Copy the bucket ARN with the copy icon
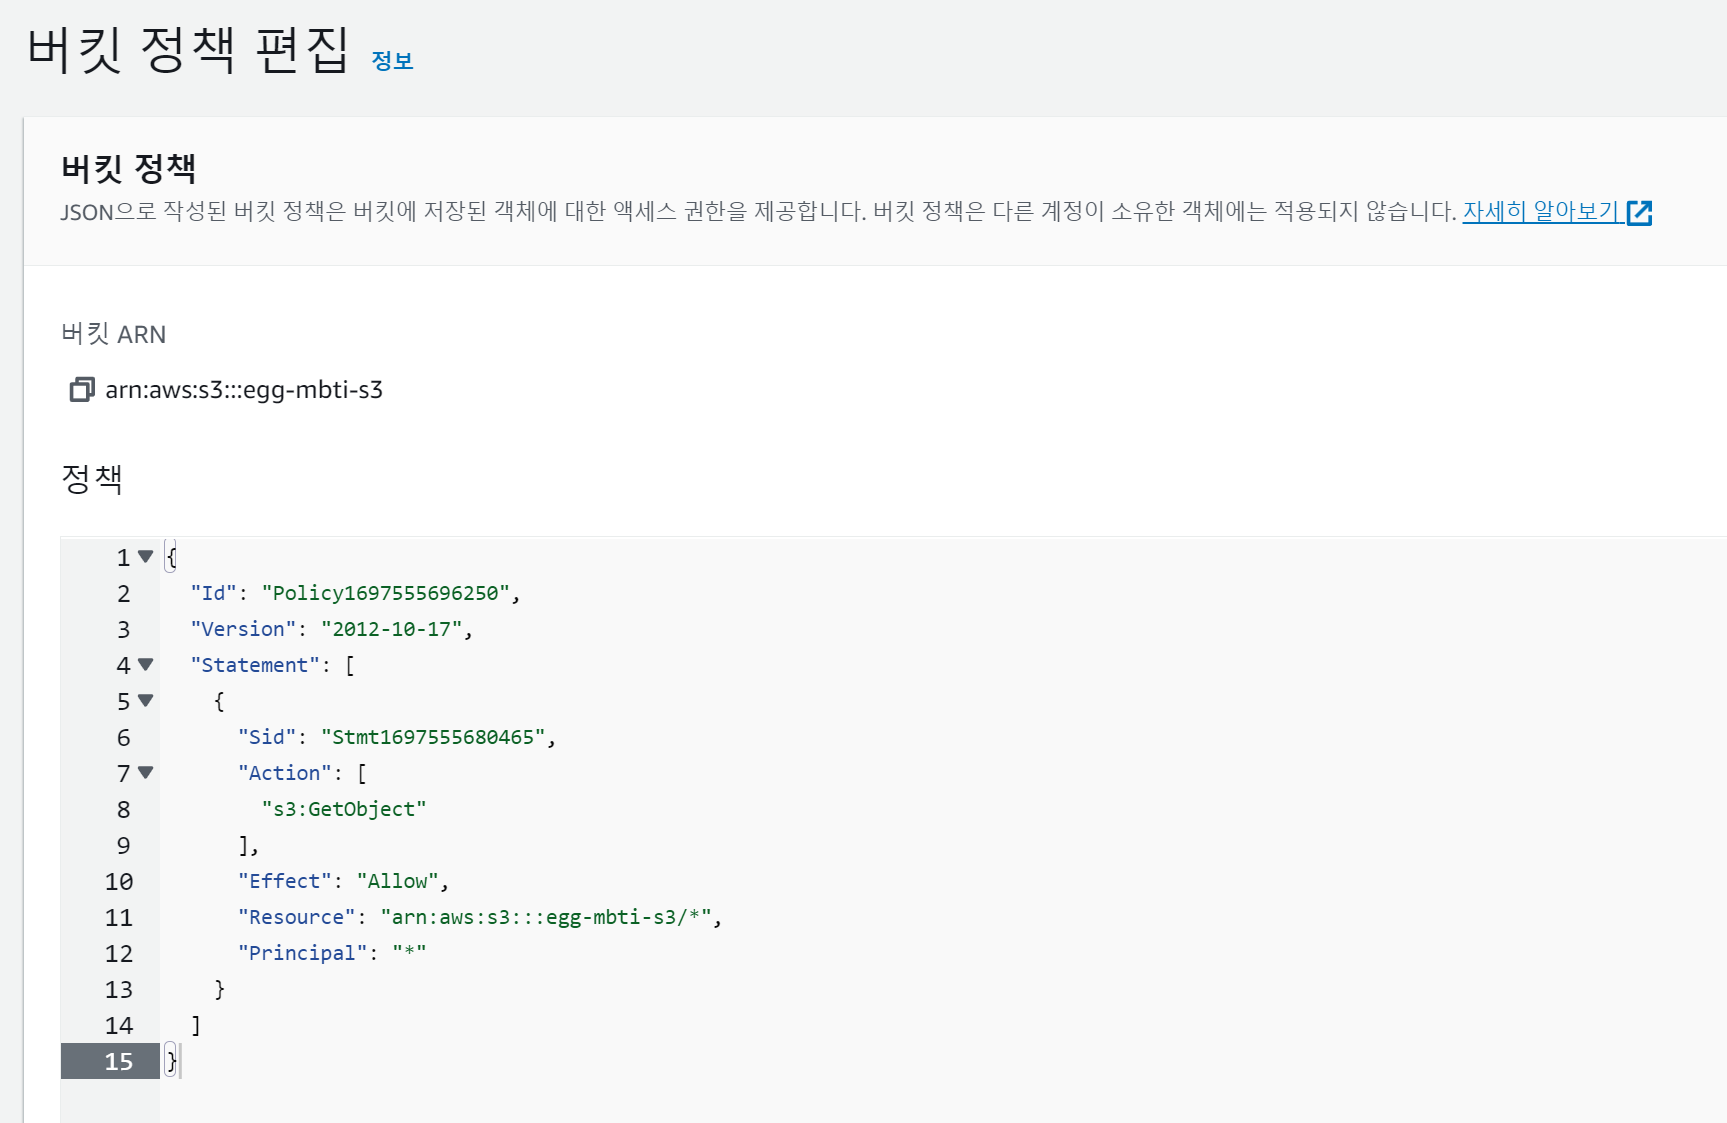1727x1123 pixels. click(x=82, y=390)
